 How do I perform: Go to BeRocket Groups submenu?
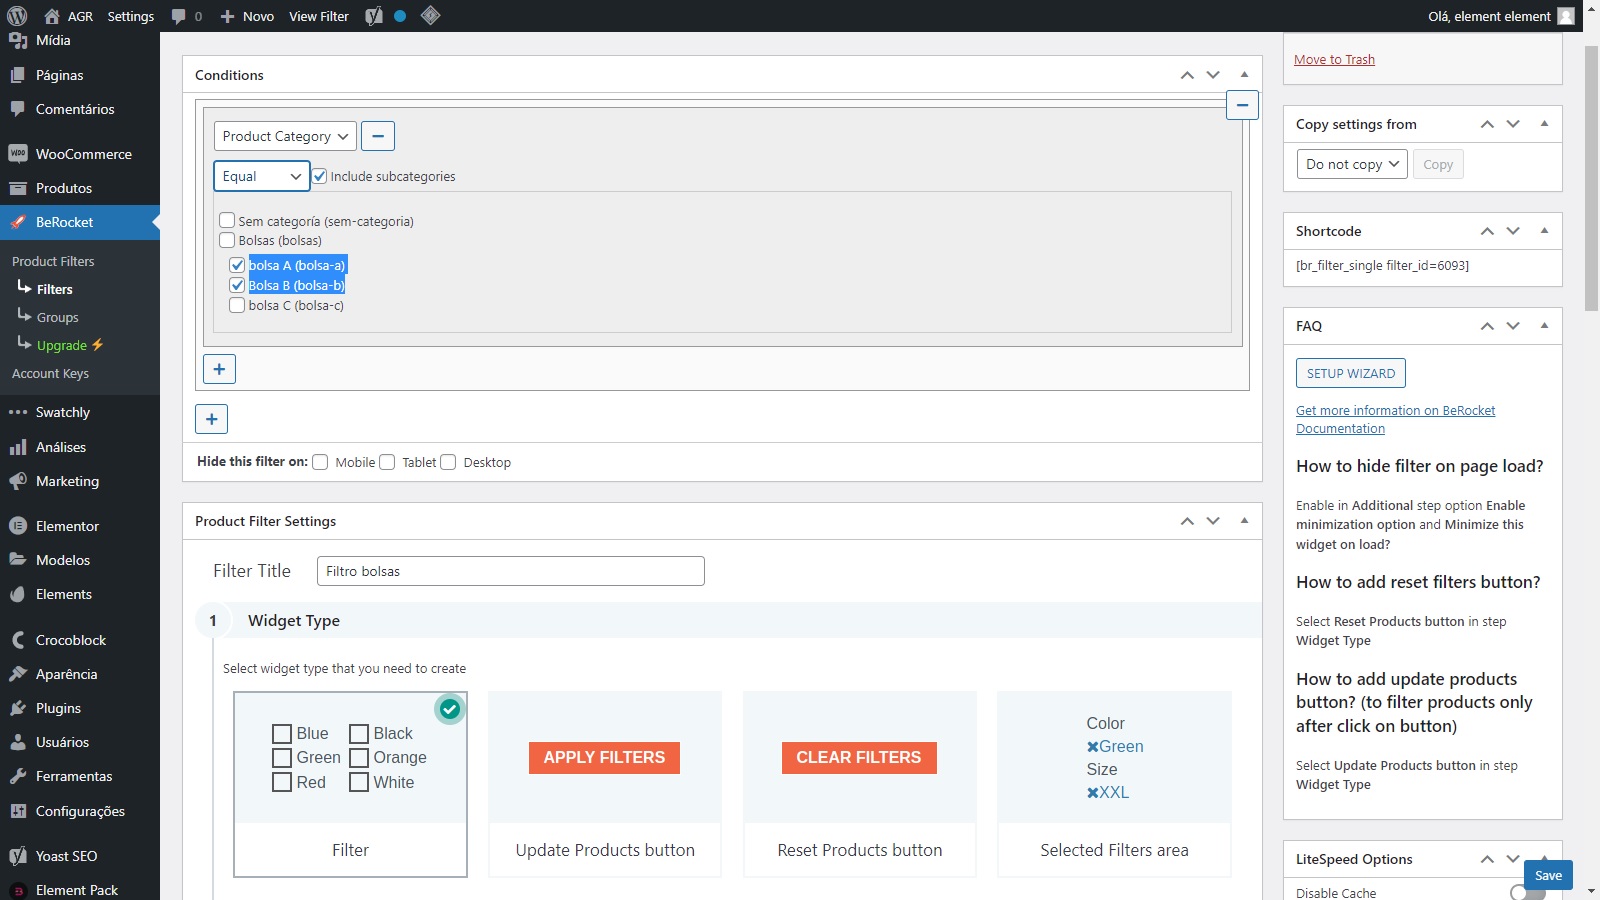pos(58,317)
